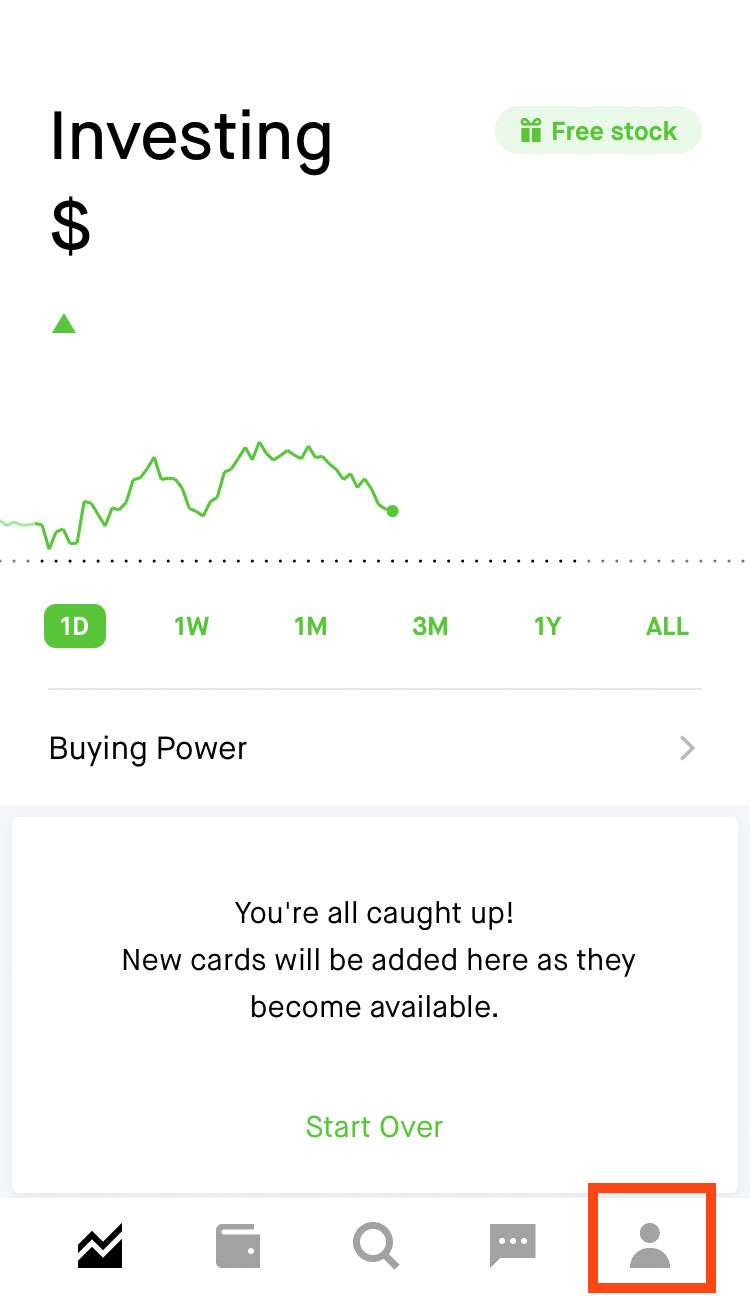
Task: Show the ALL time range
Action: point(667,627)
